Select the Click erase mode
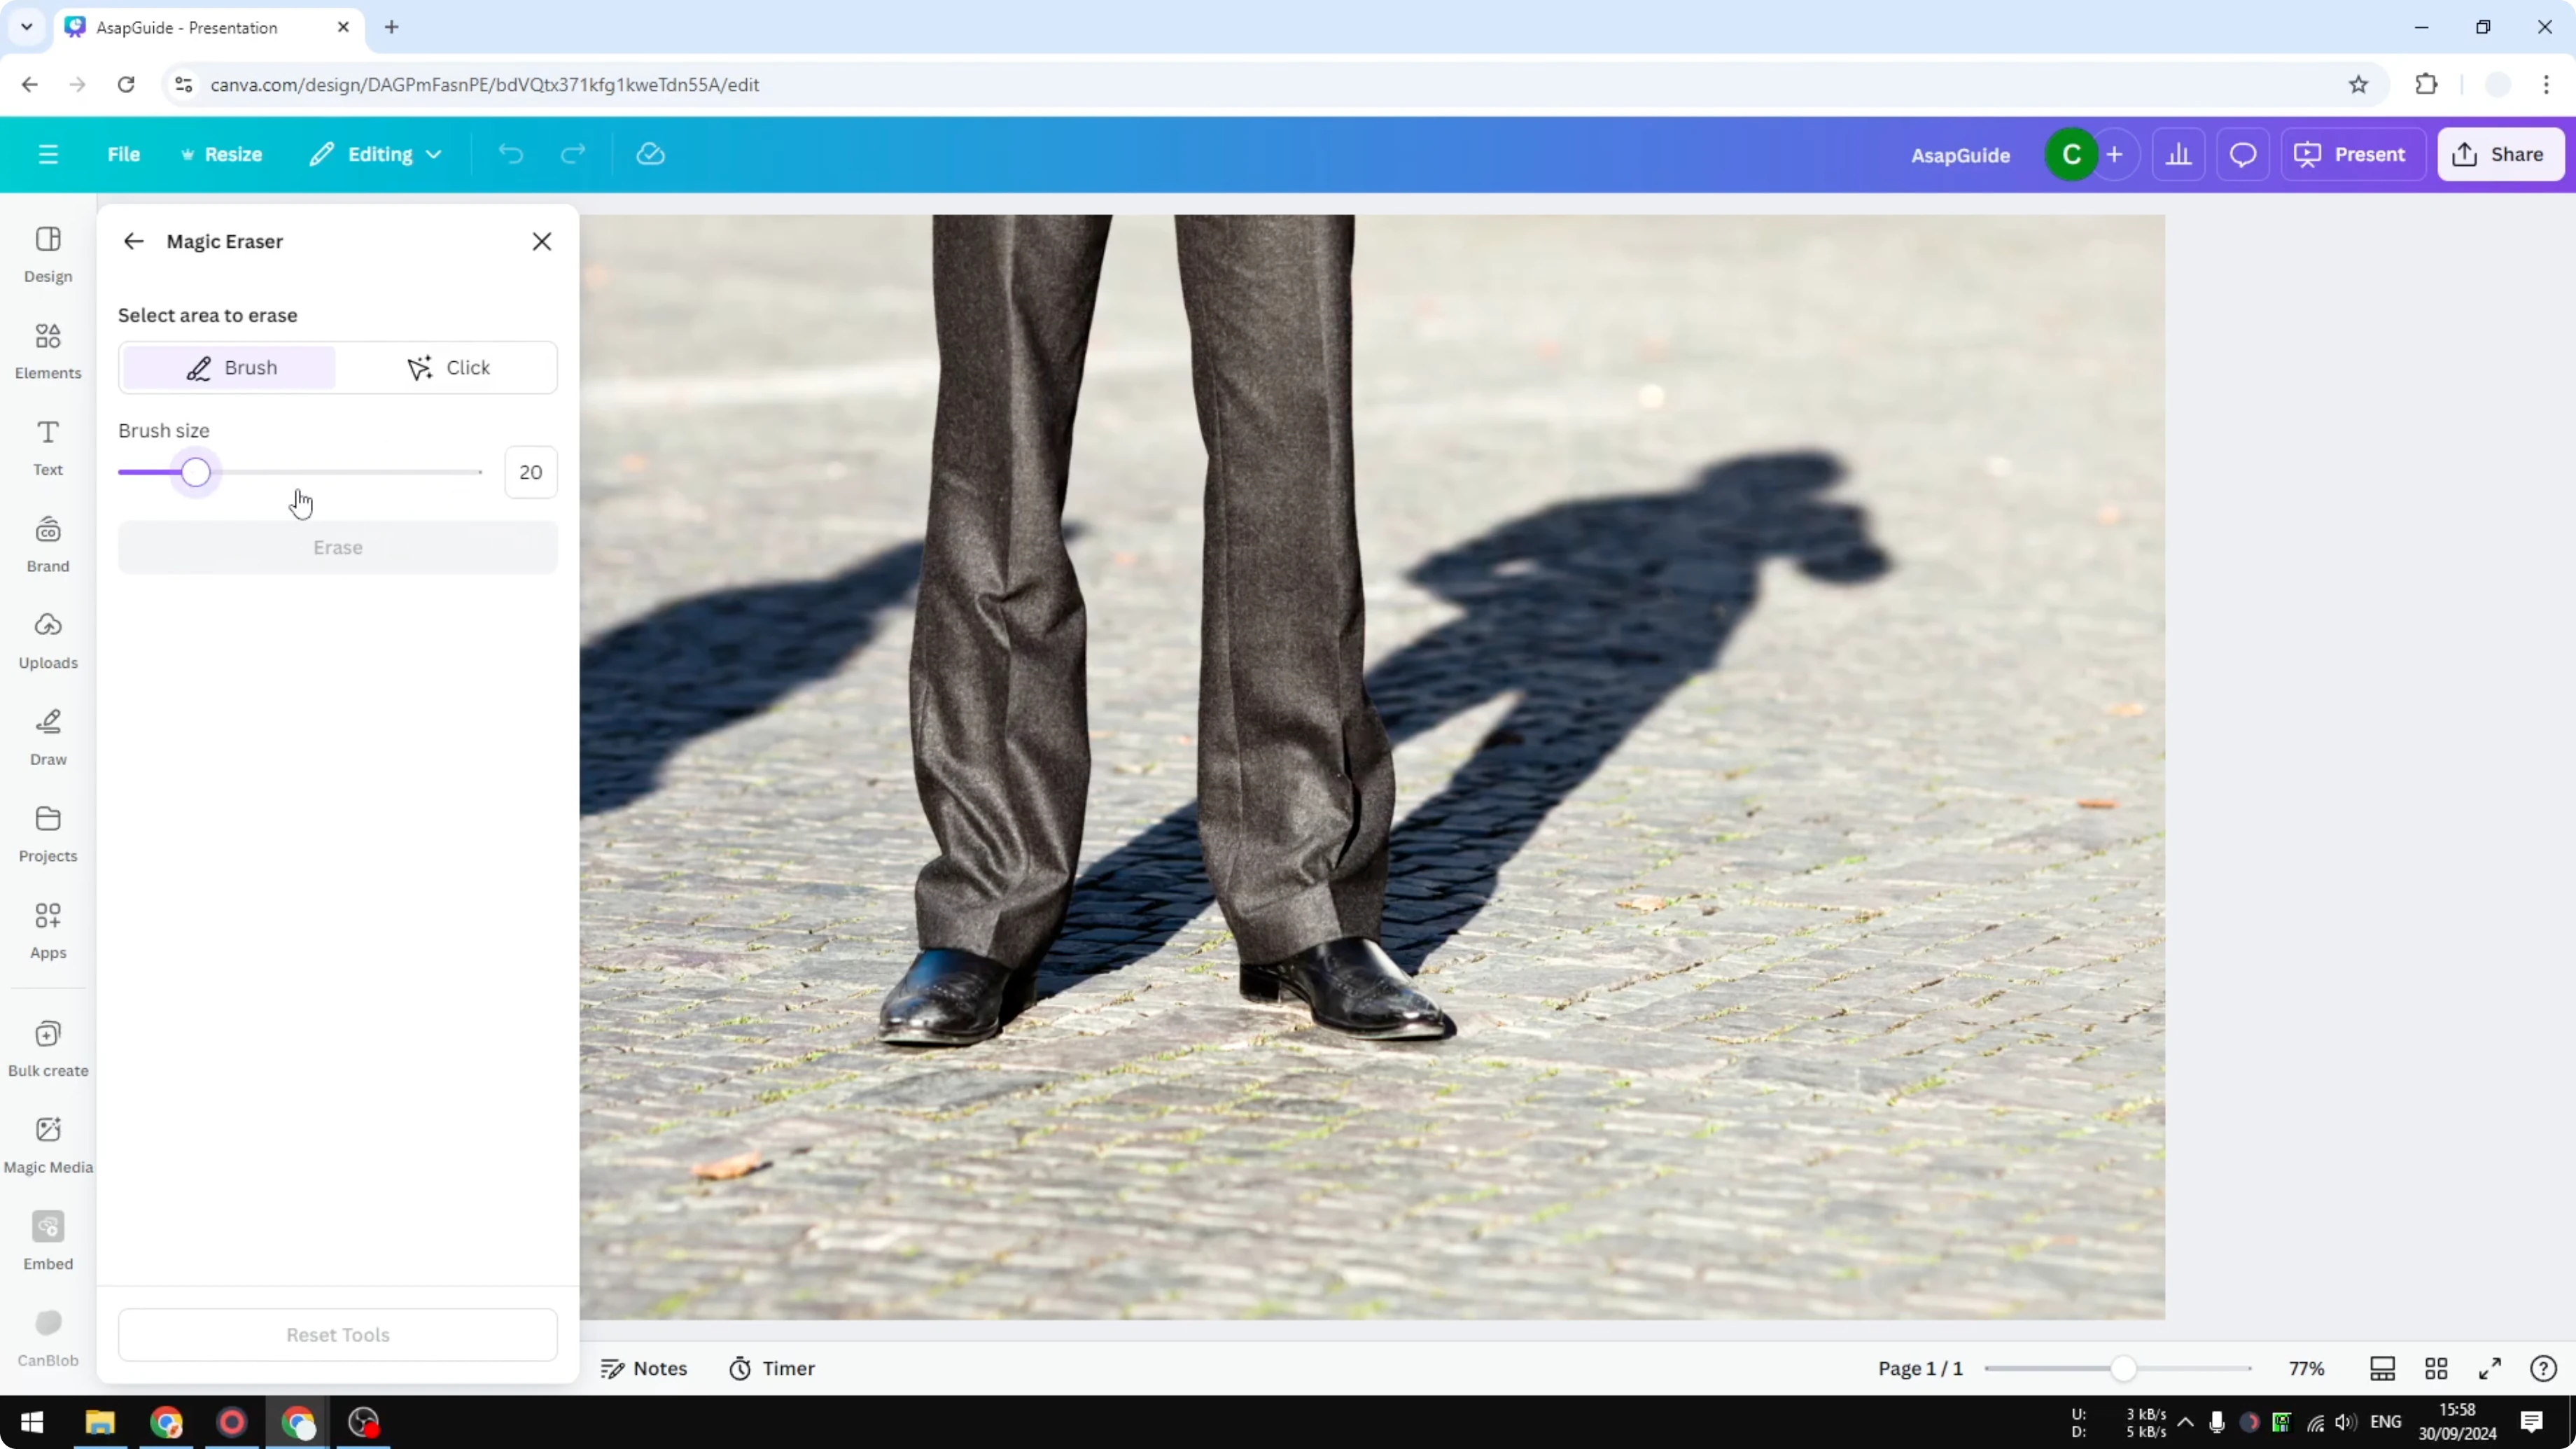The height and width of the screenshot is (1449, 2576). pyautogui.click(x=447, y=367)
